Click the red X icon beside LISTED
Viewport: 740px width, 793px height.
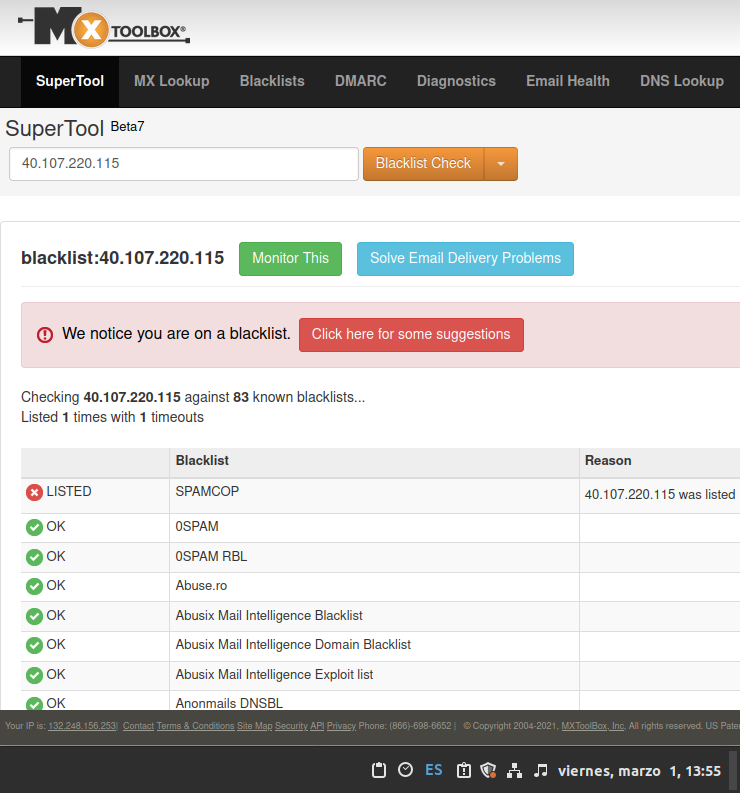point(34,493)
